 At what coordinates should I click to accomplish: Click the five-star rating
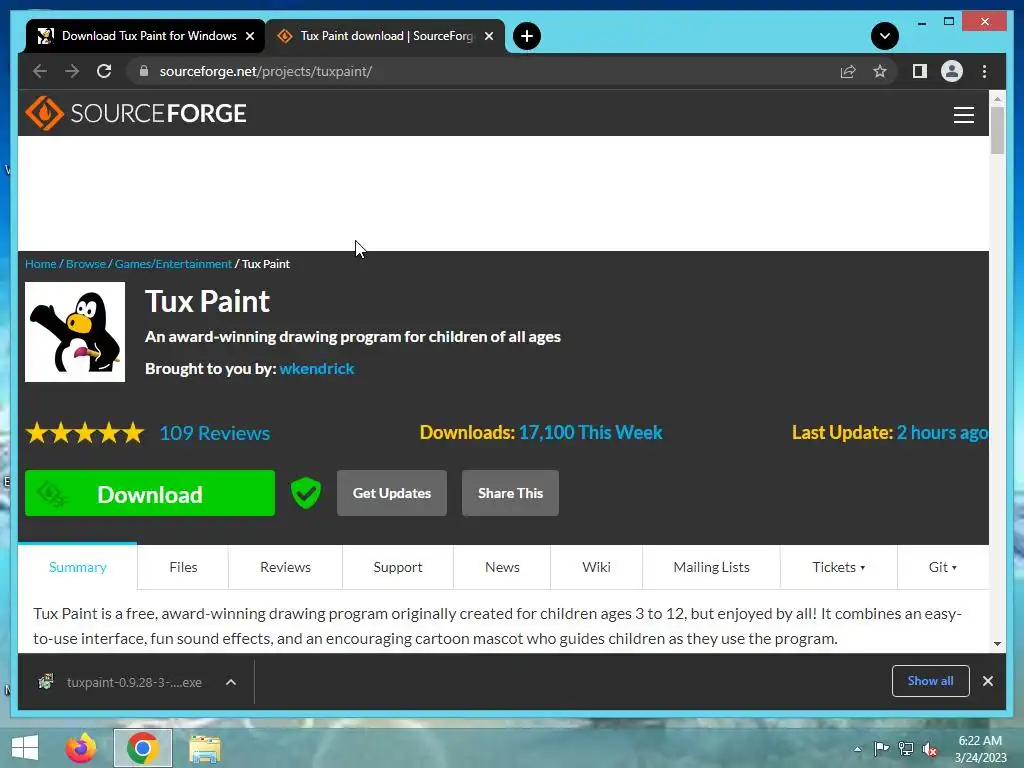[x=85, y=432]
